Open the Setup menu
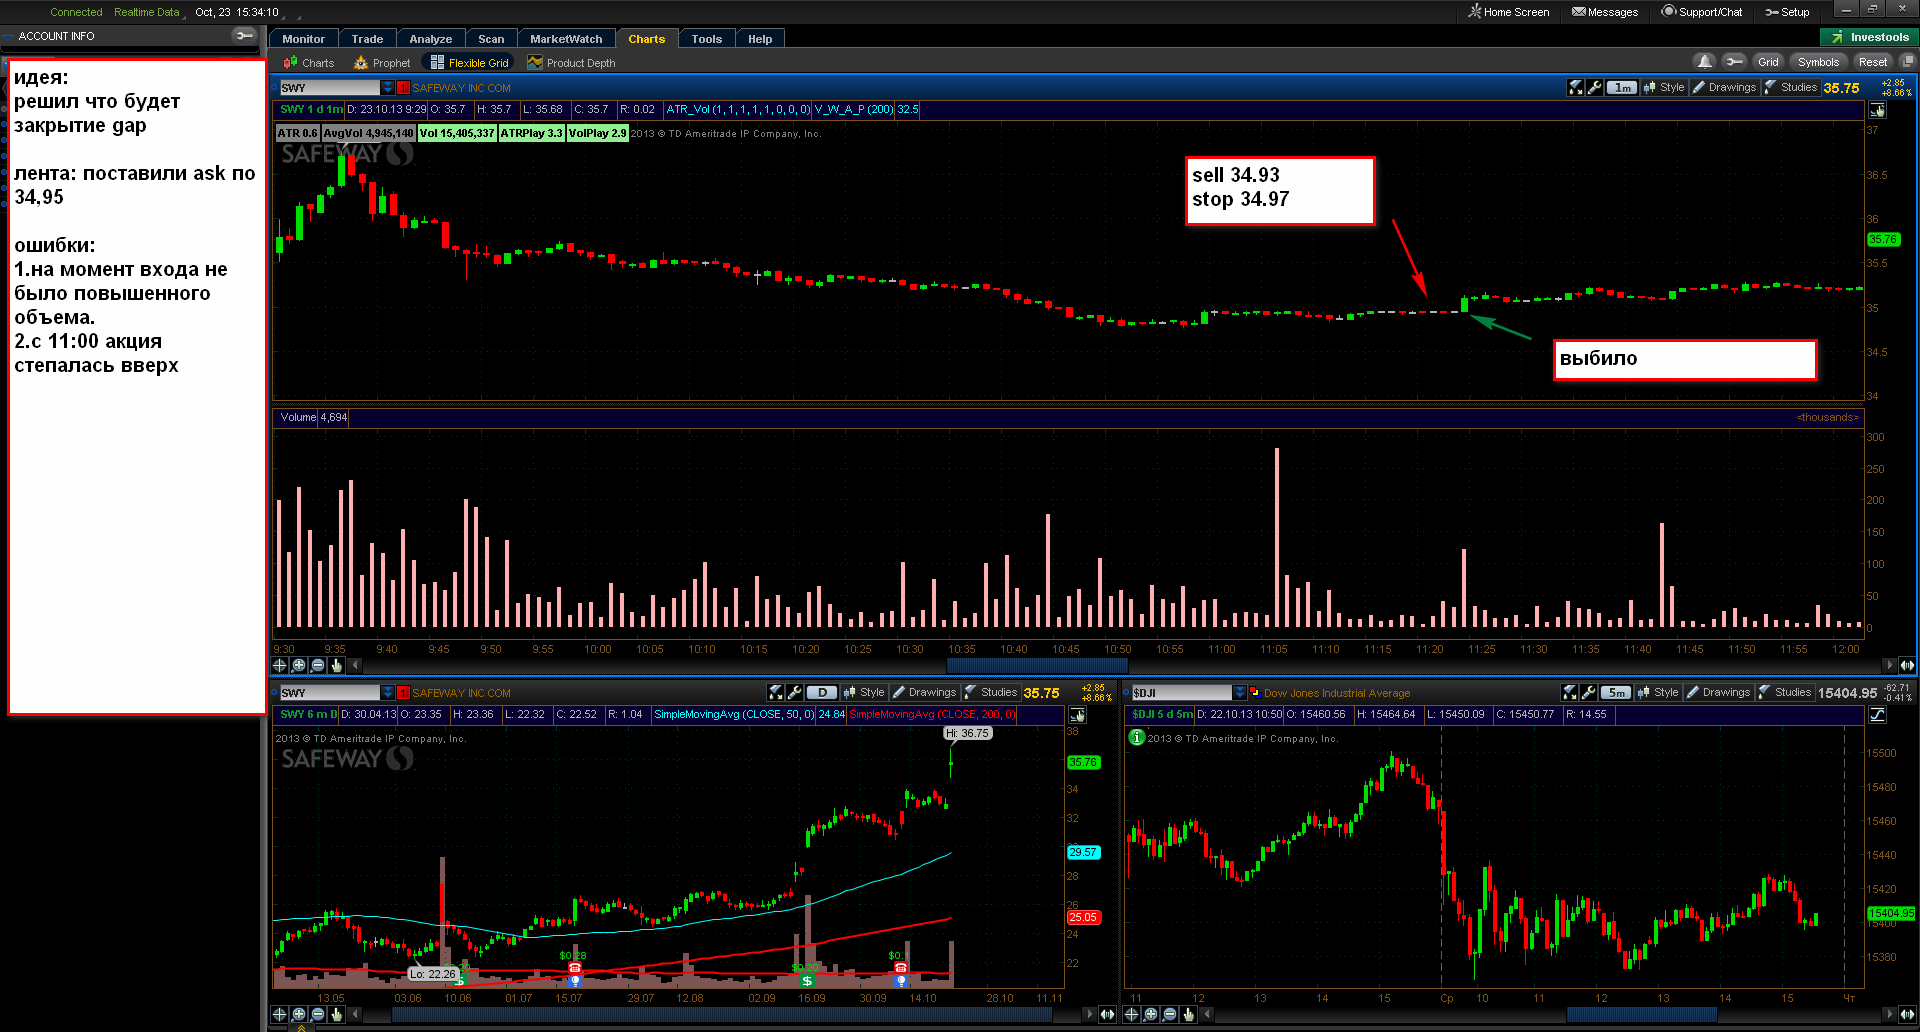The width and height of the screenshot is (1920, 1032). tap(1787, 12)
